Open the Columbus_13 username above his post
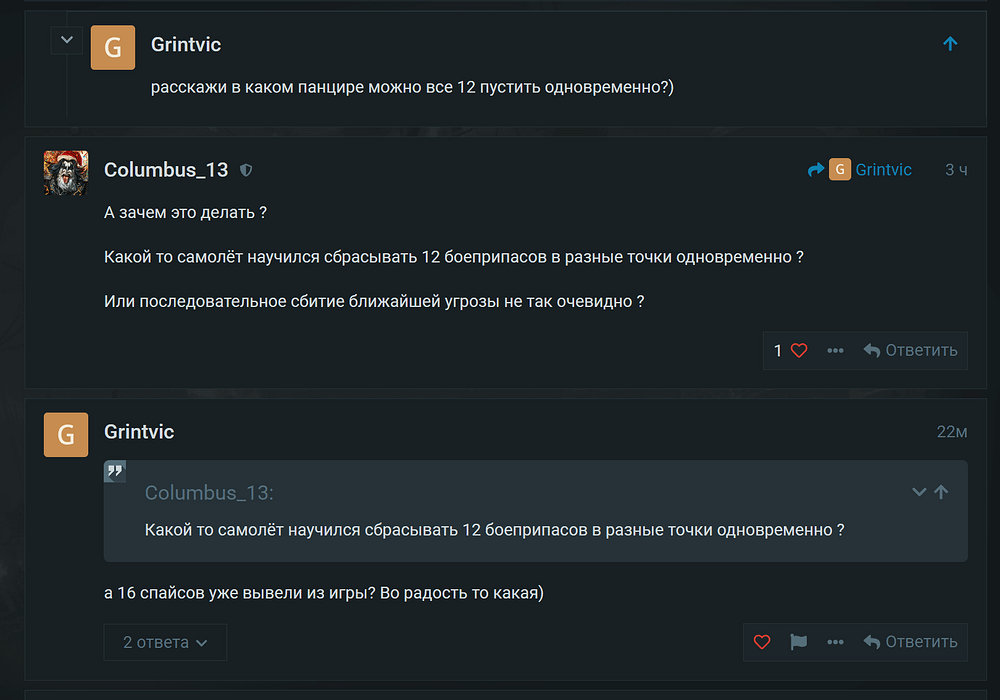 tap(166, 170)
